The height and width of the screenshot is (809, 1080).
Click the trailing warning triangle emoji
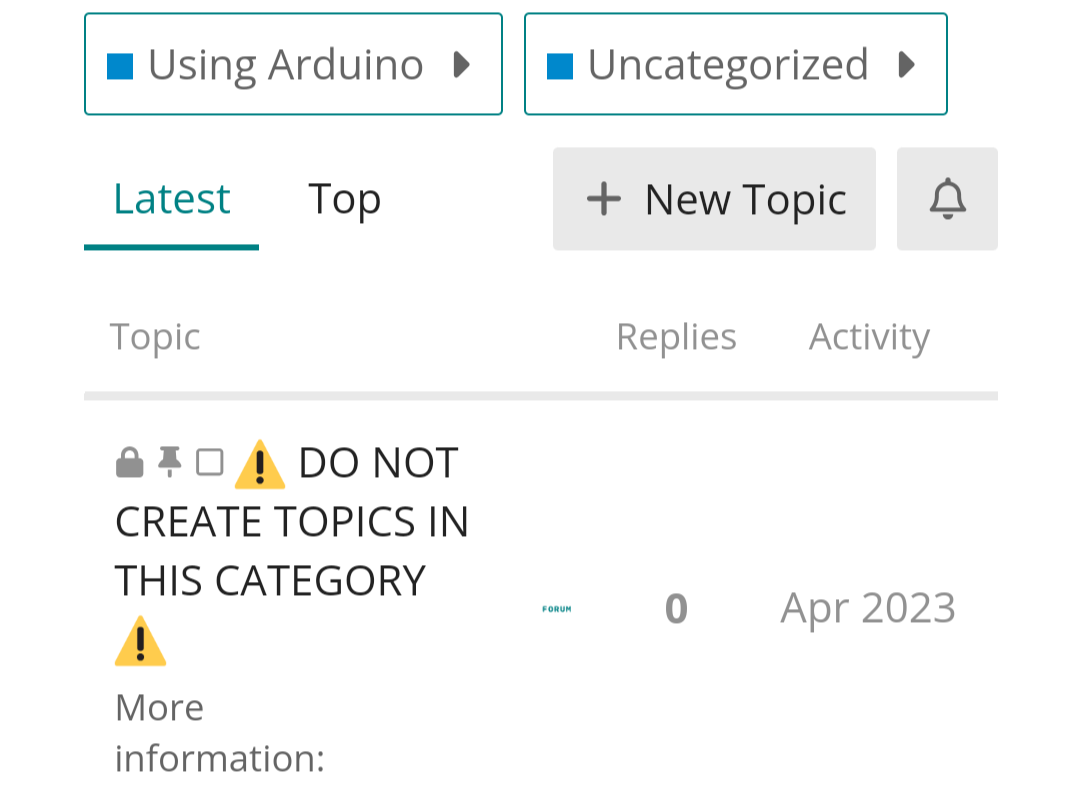coord(140,641)
